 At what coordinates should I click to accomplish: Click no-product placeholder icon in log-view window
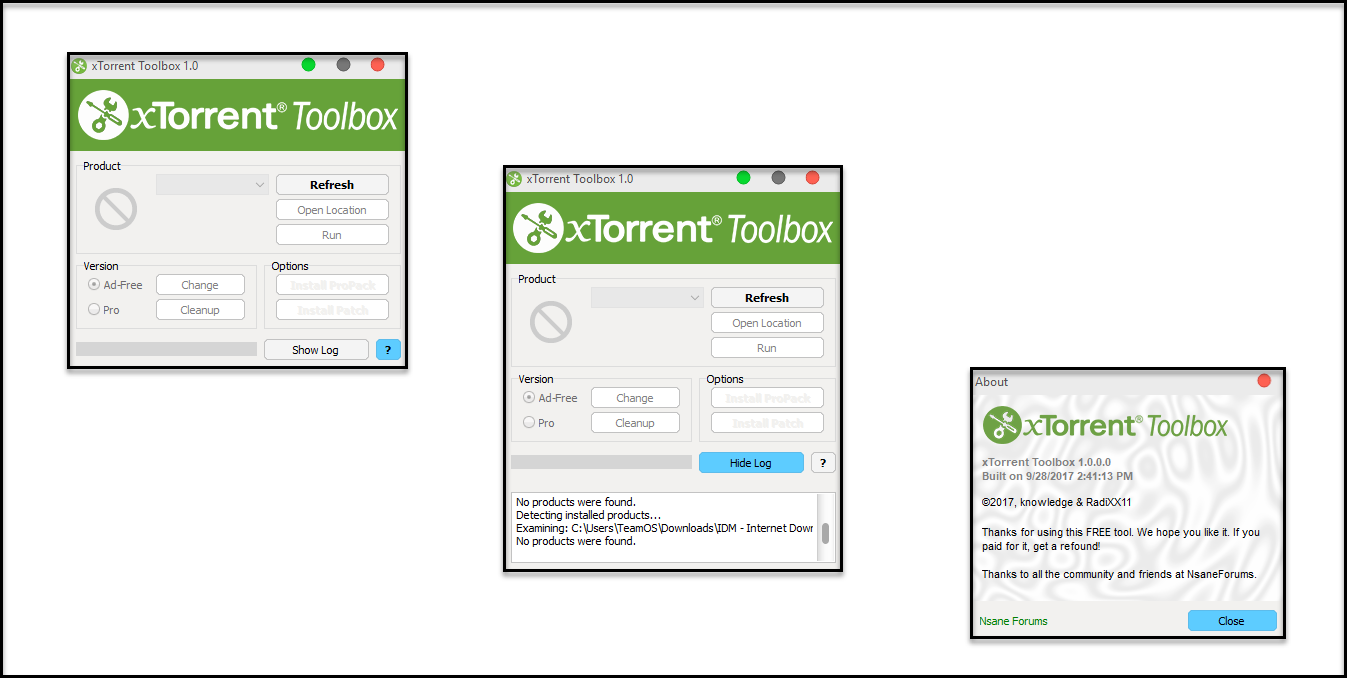click(551, 322)
